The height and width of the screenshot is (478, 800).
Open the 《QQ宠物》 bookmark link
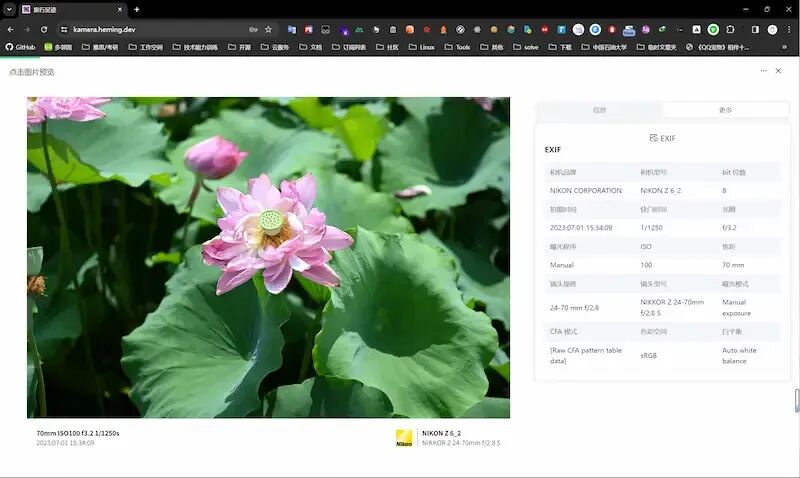pyautogui.click(x=717, y=47)
